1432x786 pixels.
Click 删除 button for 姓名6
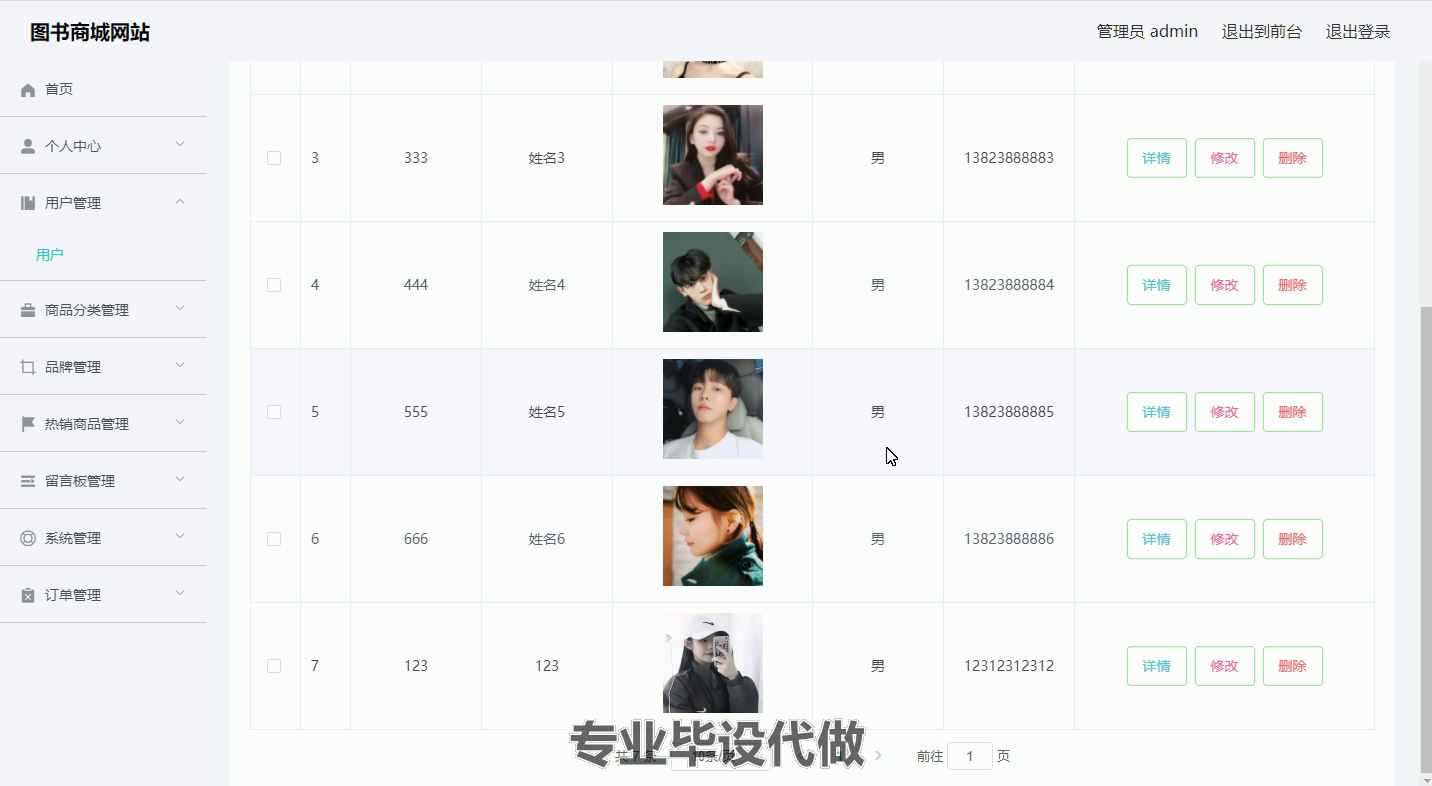click(x=1293, y=539)
